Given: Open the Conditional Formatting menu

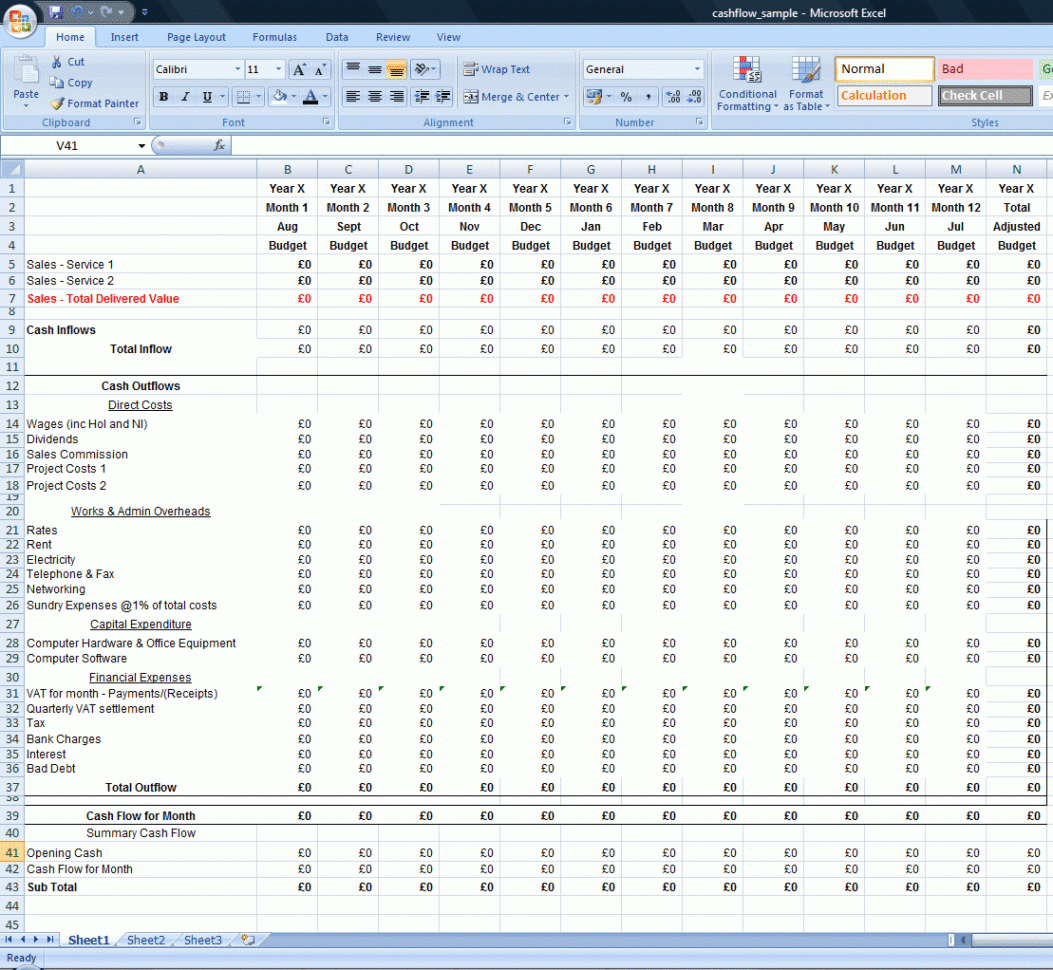Looking at the screenshot, I should (x=747, y=85).
